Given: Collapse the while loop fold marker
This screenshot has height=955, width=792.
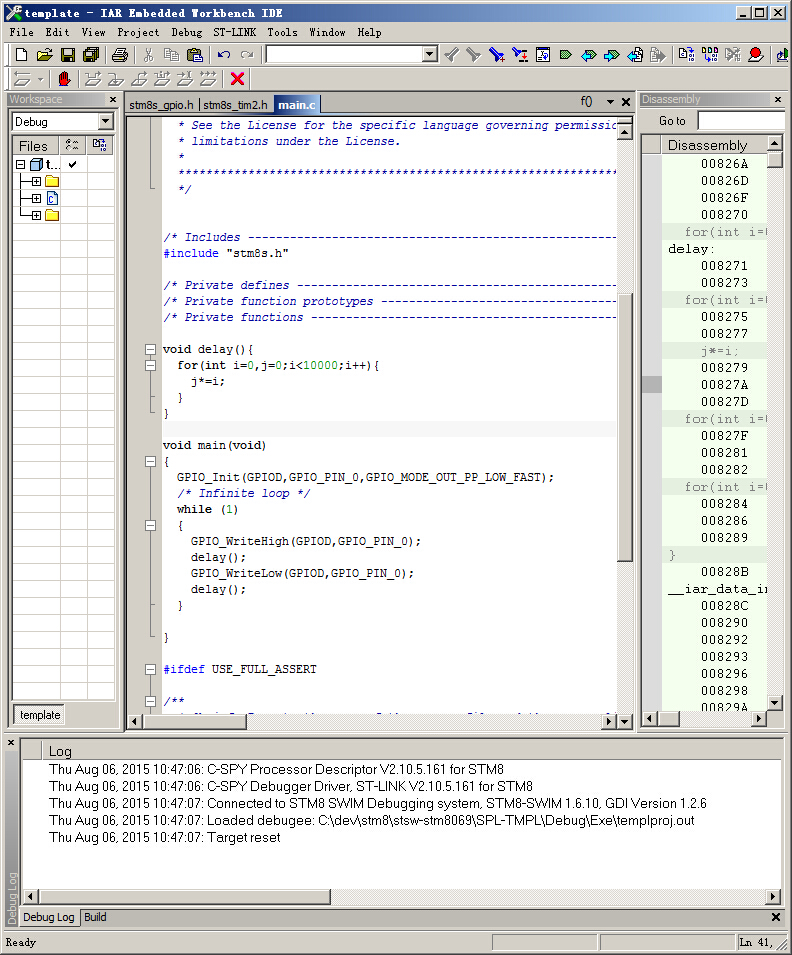Looking at the screenshot, I should pos(151,526).
